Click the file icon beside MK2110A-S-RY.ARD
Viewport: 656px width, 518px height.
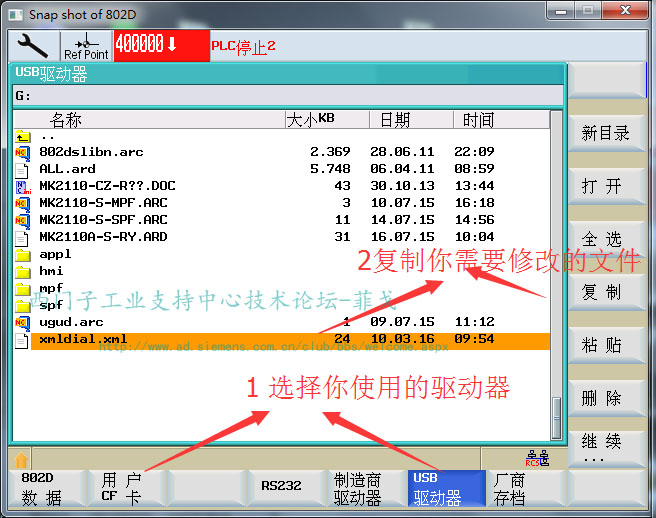(22, 238)
